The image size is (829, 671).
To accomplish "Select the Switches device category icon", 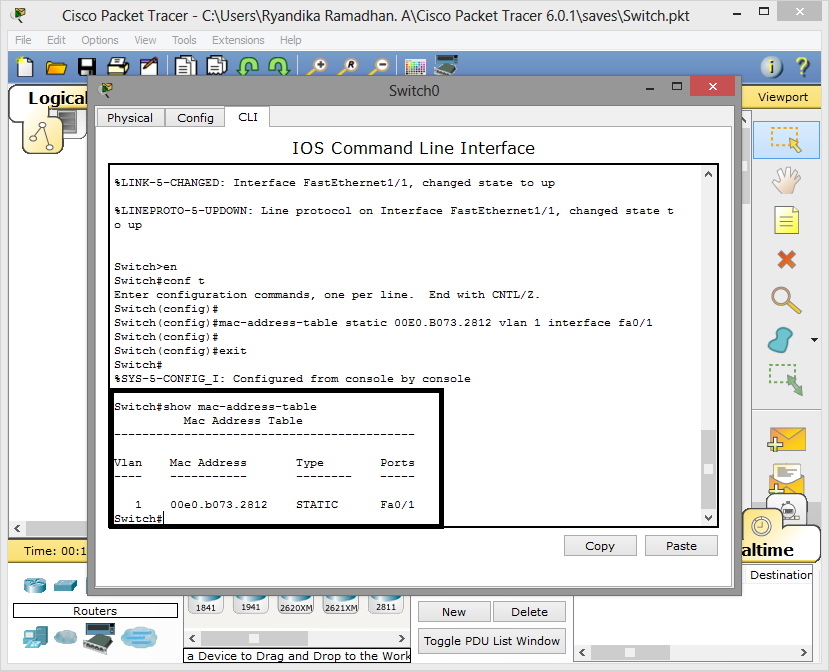I will [65, 585].
